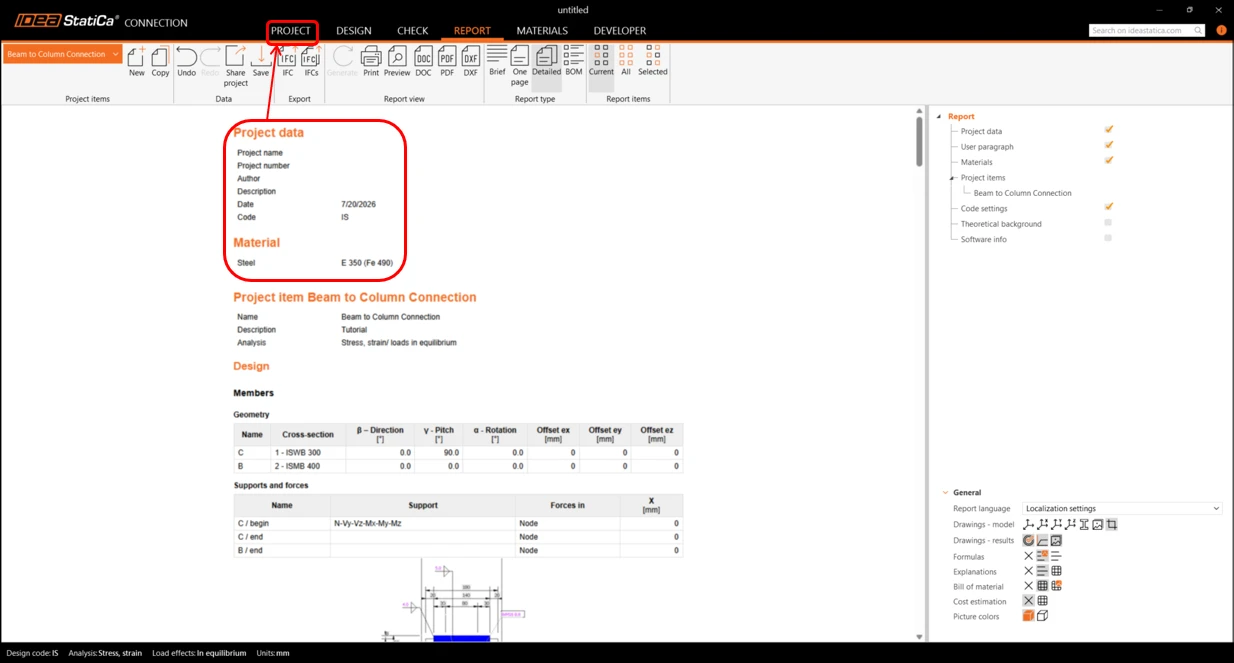Export report to DOC
This screenshot has height=663, width=1234.
click(x=423, y=60)
